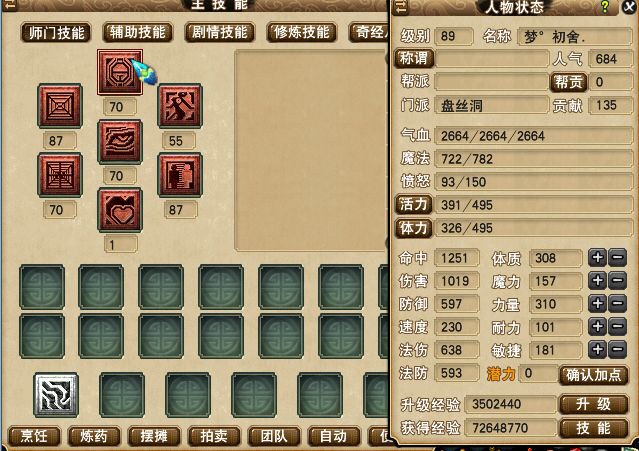The height and width of the screenshot is (451, 639).
Task: Select the white maze-pattern icon in bottom row
Action: (x=56, y=395)
